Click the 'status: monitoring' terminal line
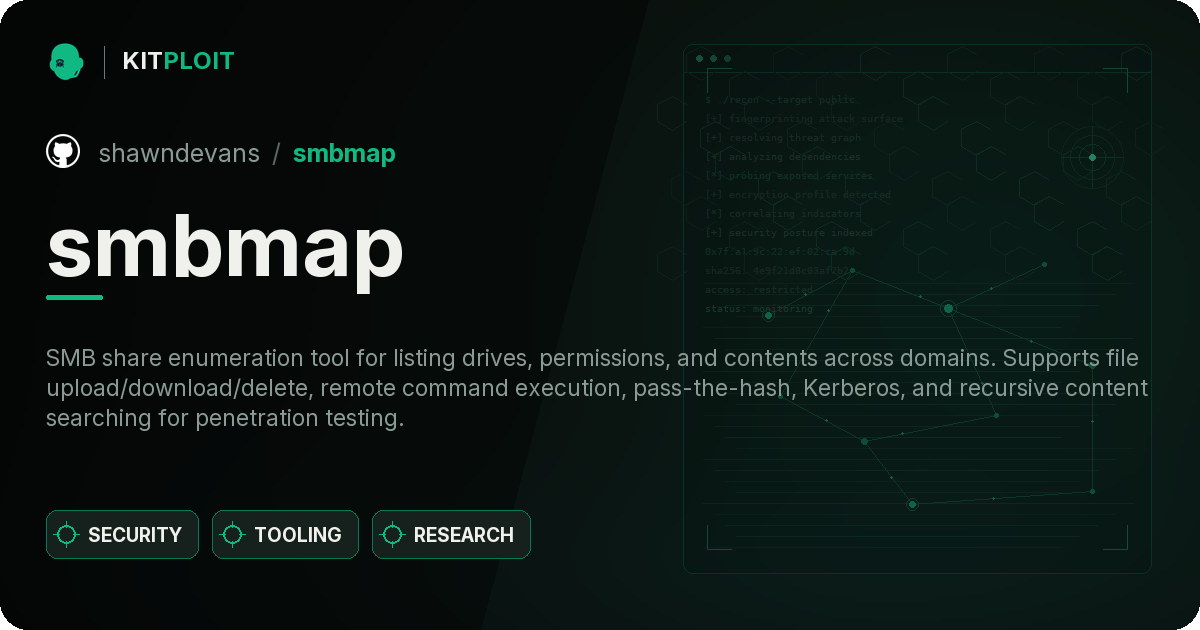This screenshot has height=630, width=1200. pyautogui.click(x=758, y=309)
